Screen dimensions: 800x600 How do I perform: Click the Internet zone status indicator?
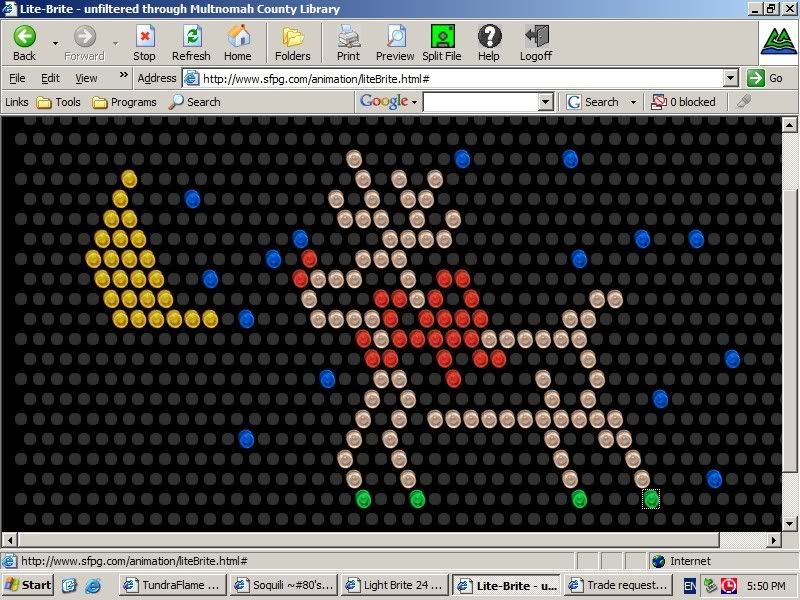coord(682,561)
